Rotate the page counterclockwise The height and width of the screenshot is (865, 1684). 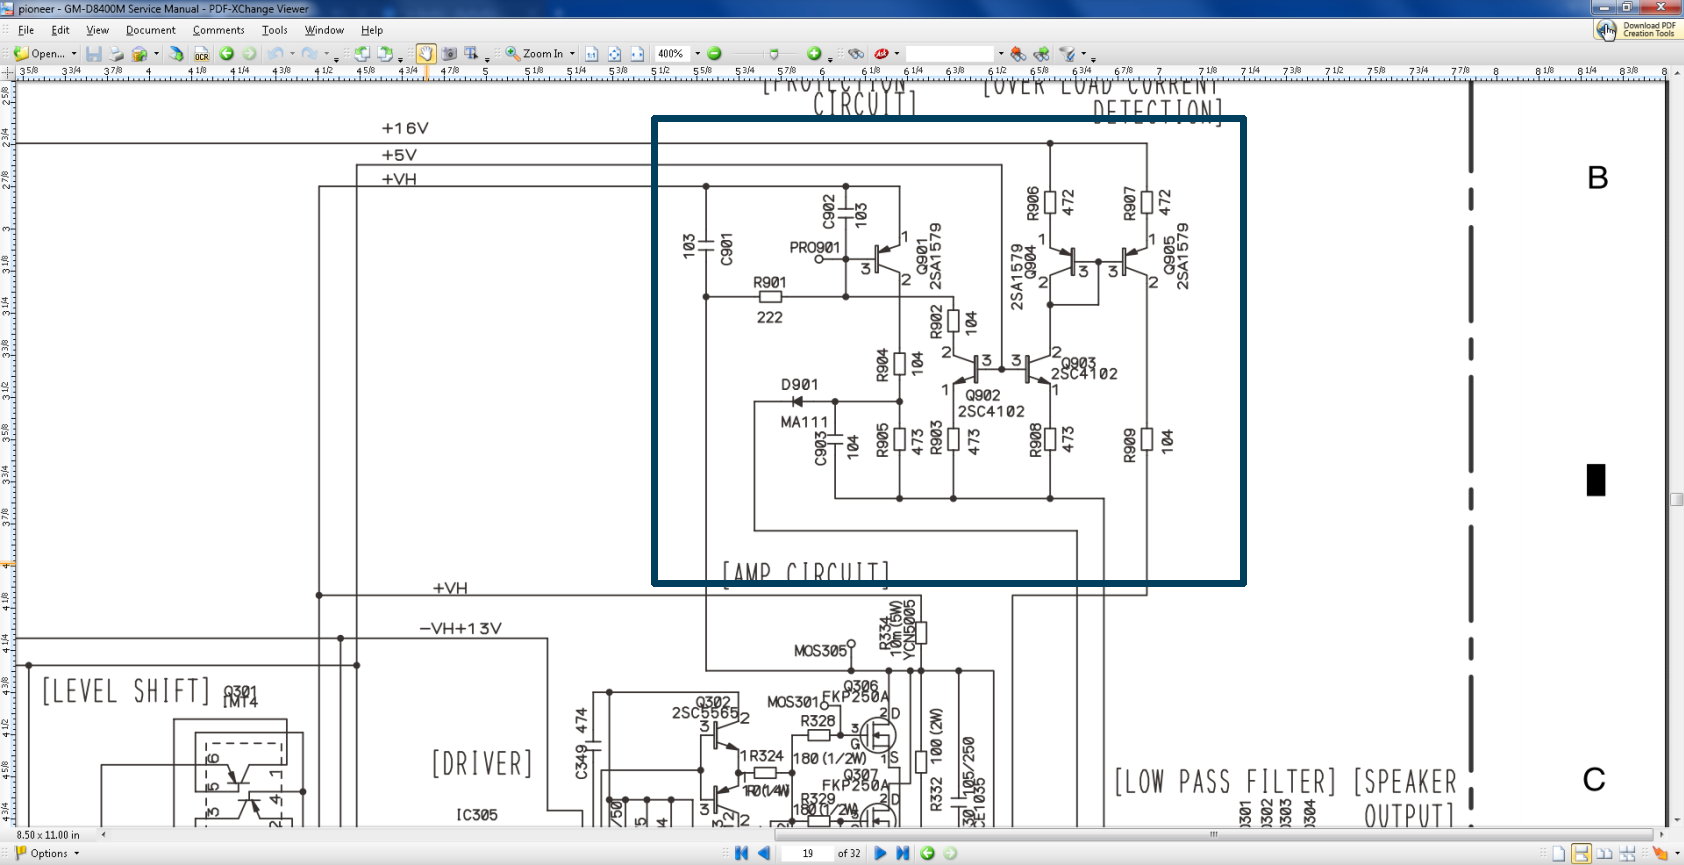point(362,54)
